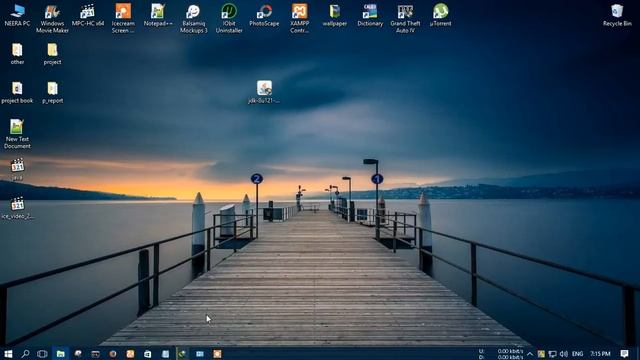This screenshot has height=360, width=640.
Task: Select the IObit Uninstaller shortcut
Action: (x=229, y=19)
